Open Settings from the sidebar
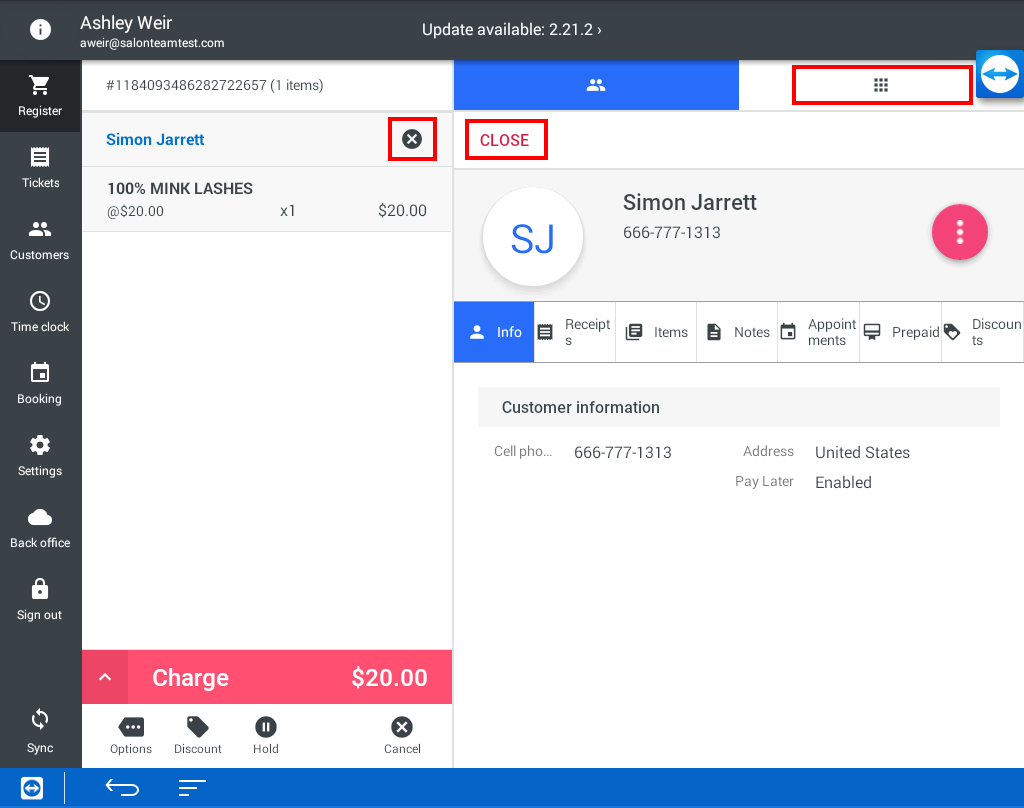This screenshot has width=1024, height=808. (x=40, y=456)
